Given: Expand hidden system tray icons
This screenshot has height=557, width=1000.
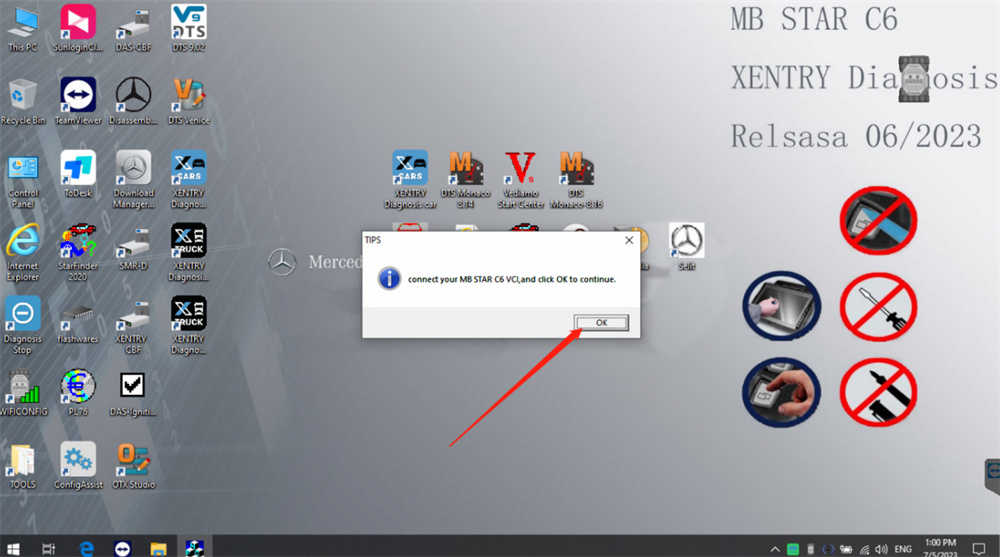Looking at the screenshot, I should click(775, 548).
